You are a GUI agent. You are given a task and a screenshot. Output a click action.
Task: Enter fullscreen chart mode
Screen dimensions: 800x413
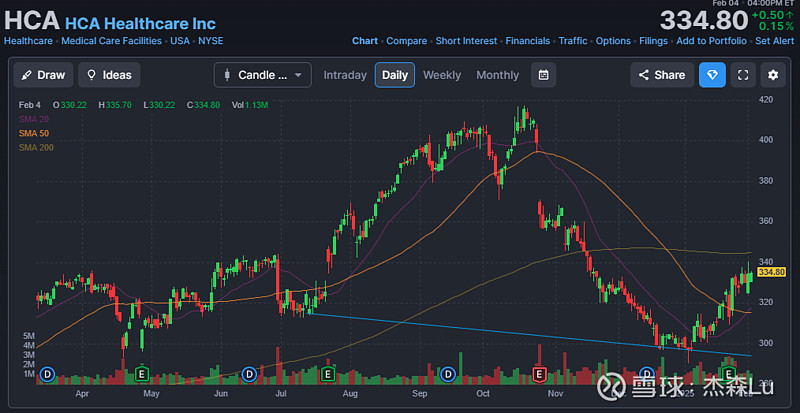[742, 75]
